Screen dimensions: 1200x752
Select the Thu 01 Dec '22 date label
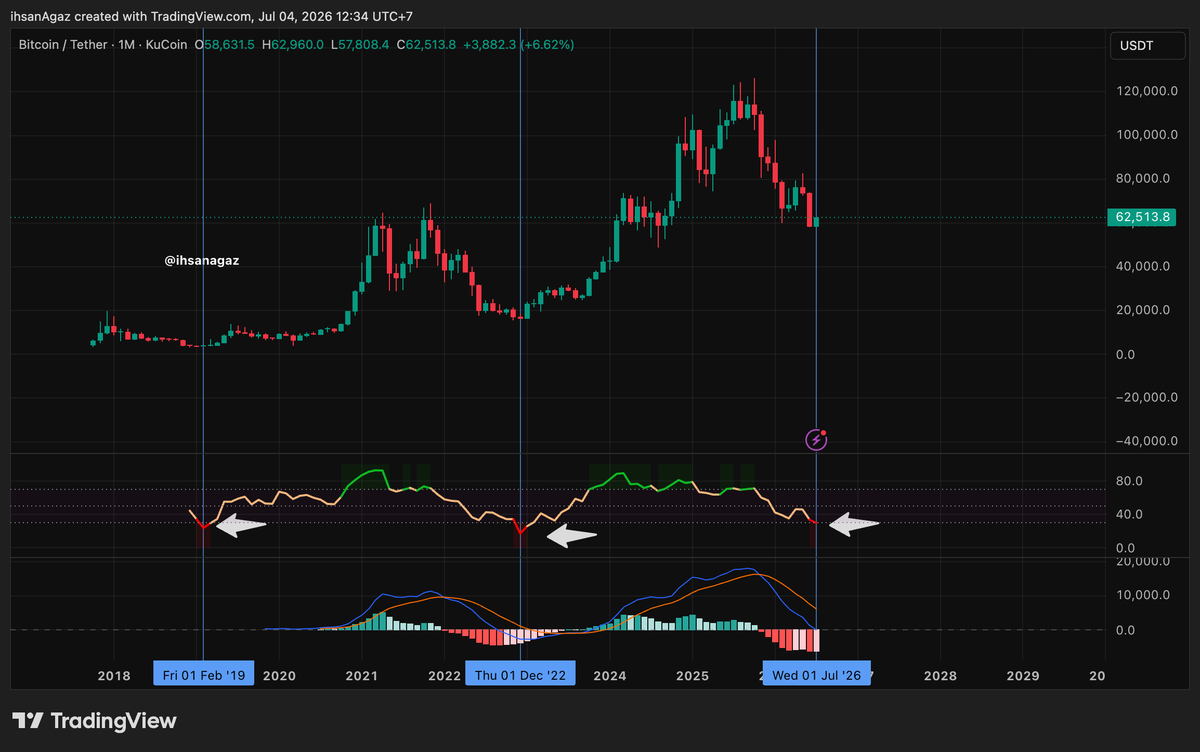[x=521, y=675]
